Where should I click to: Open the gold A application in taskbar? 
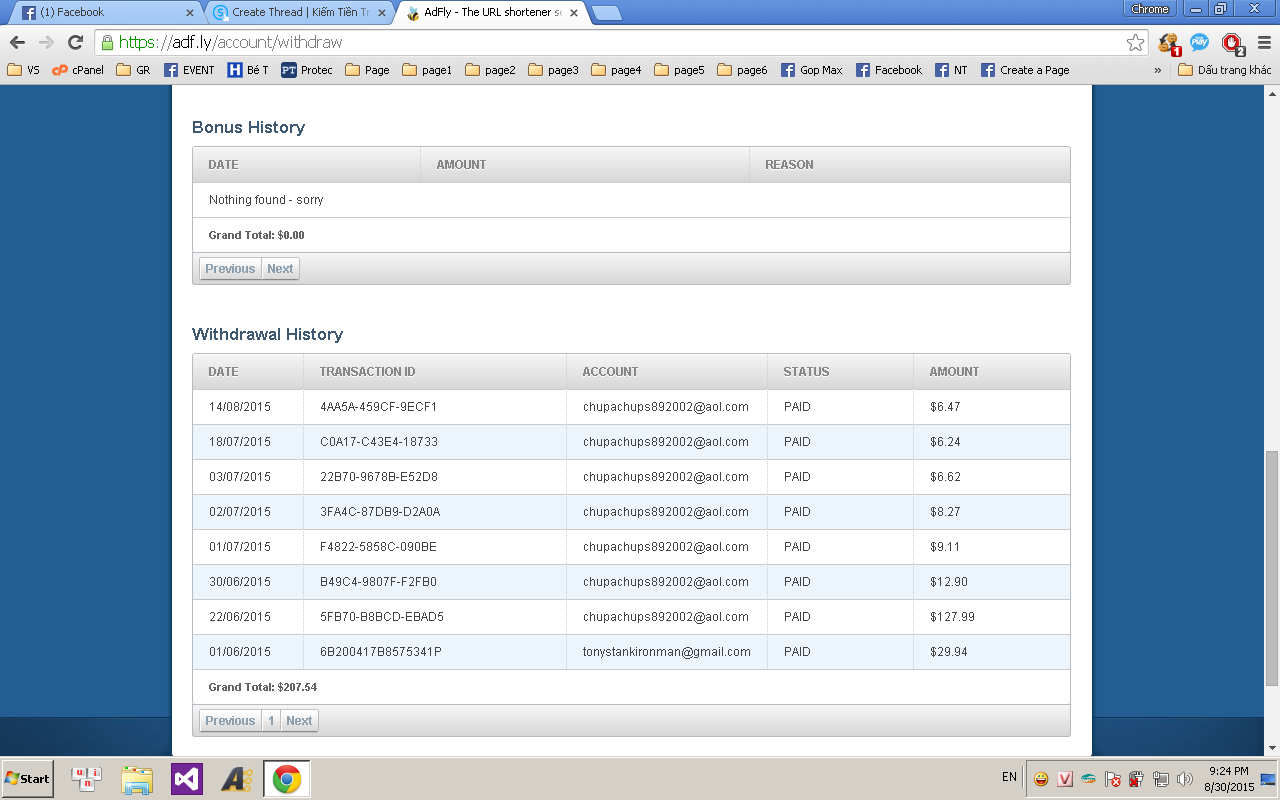pos(237,779)
